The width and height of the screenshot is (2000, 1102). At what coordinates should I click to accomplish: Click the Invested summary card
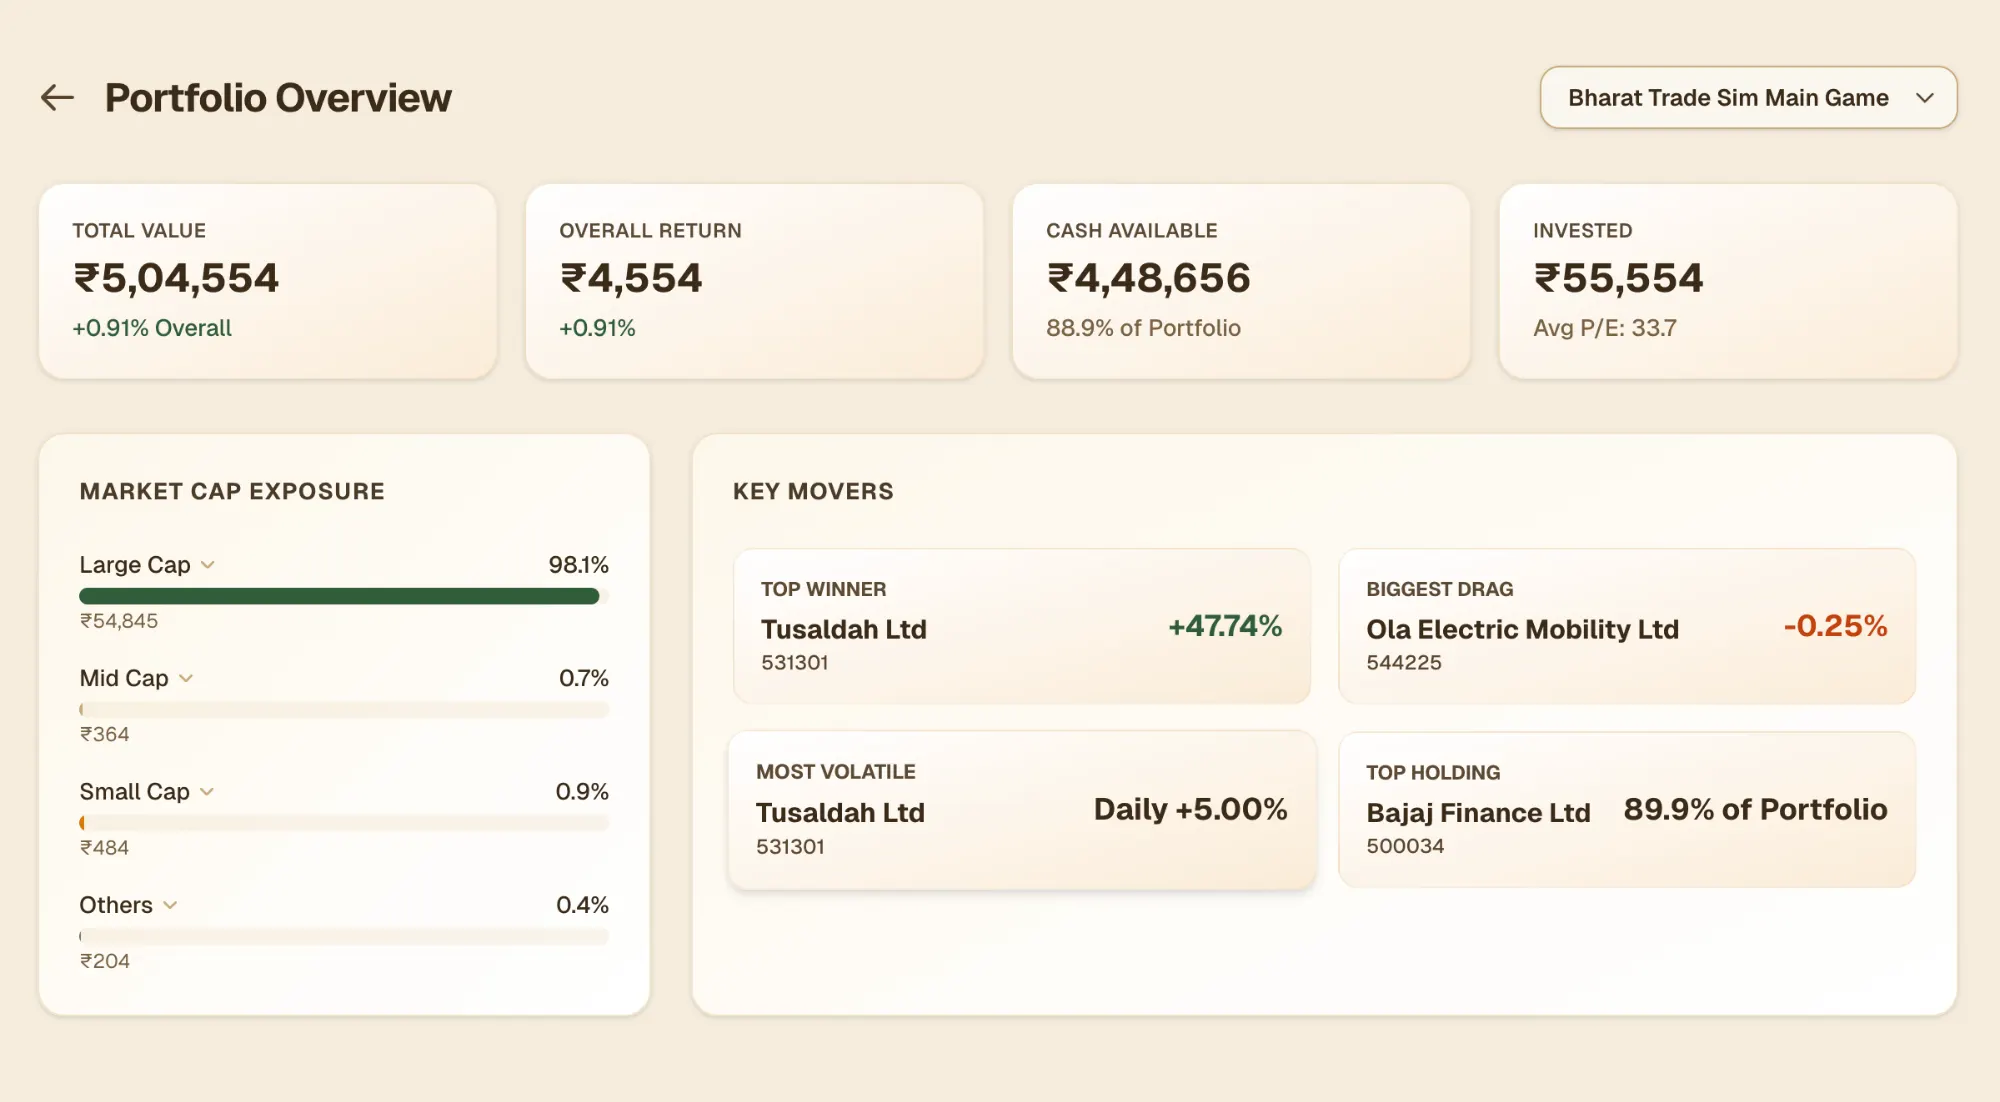pos(1727,280)
